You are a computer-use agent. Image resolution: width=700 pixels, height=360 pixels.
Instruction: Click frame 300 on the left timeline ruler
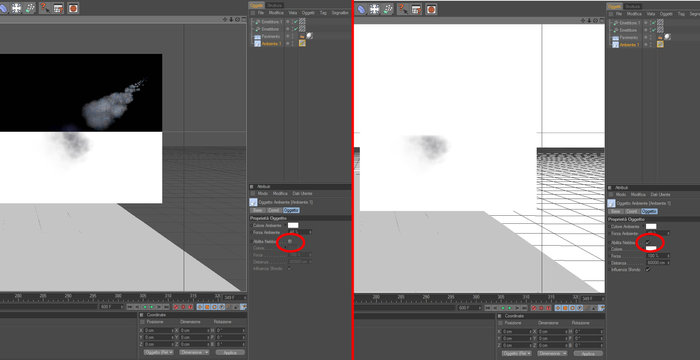[x=118, y=296]
